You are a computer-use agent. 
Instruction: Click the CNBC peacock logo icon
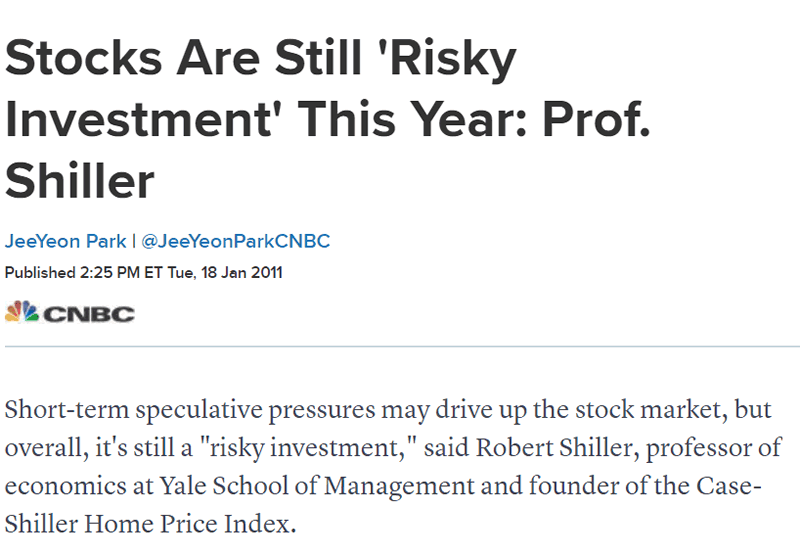point(20,312)
